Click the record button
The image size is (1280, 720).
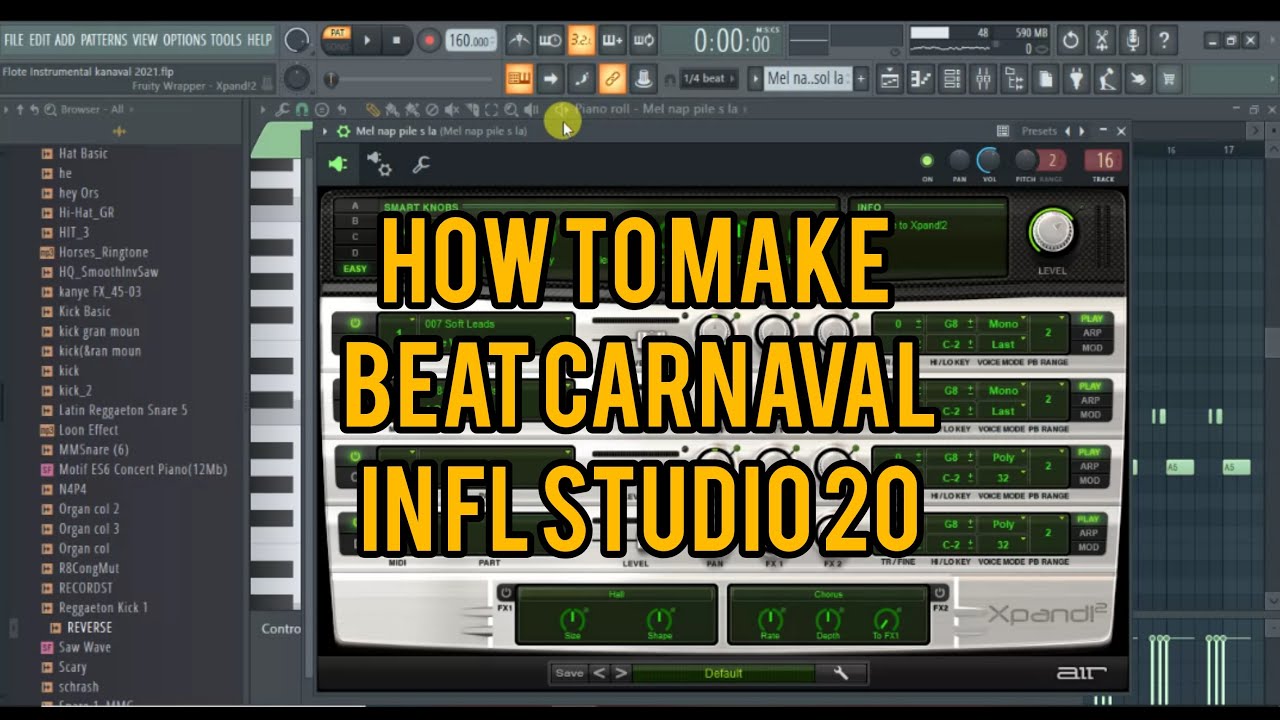tap(429, 41)
